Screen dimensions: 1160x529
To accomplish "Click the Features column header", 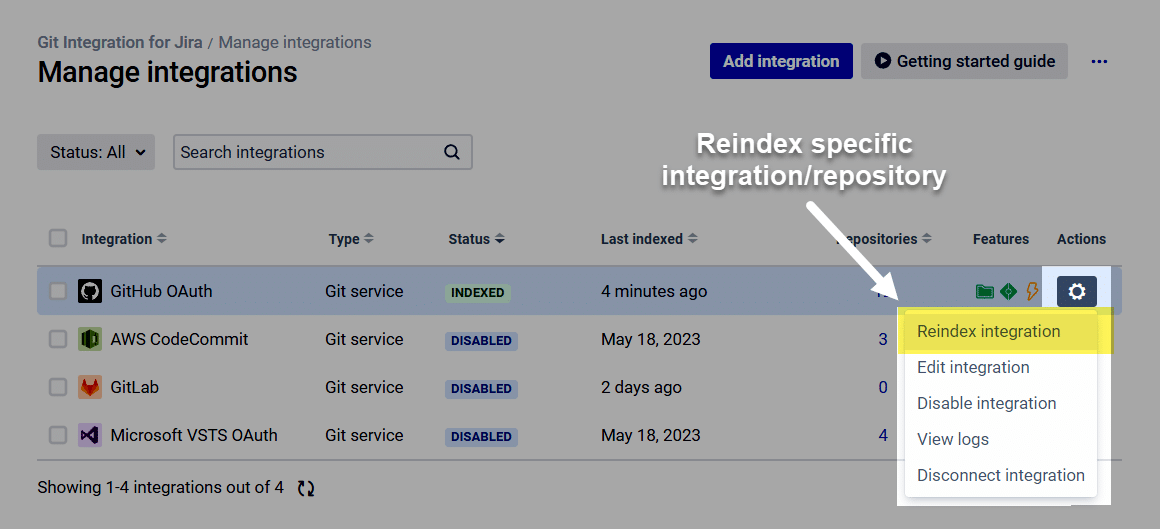I will (1001, 239).
